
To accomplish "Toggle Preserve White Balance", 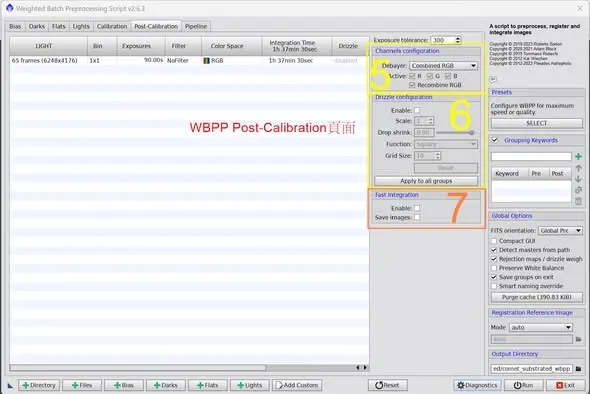I will pos(494,268).
